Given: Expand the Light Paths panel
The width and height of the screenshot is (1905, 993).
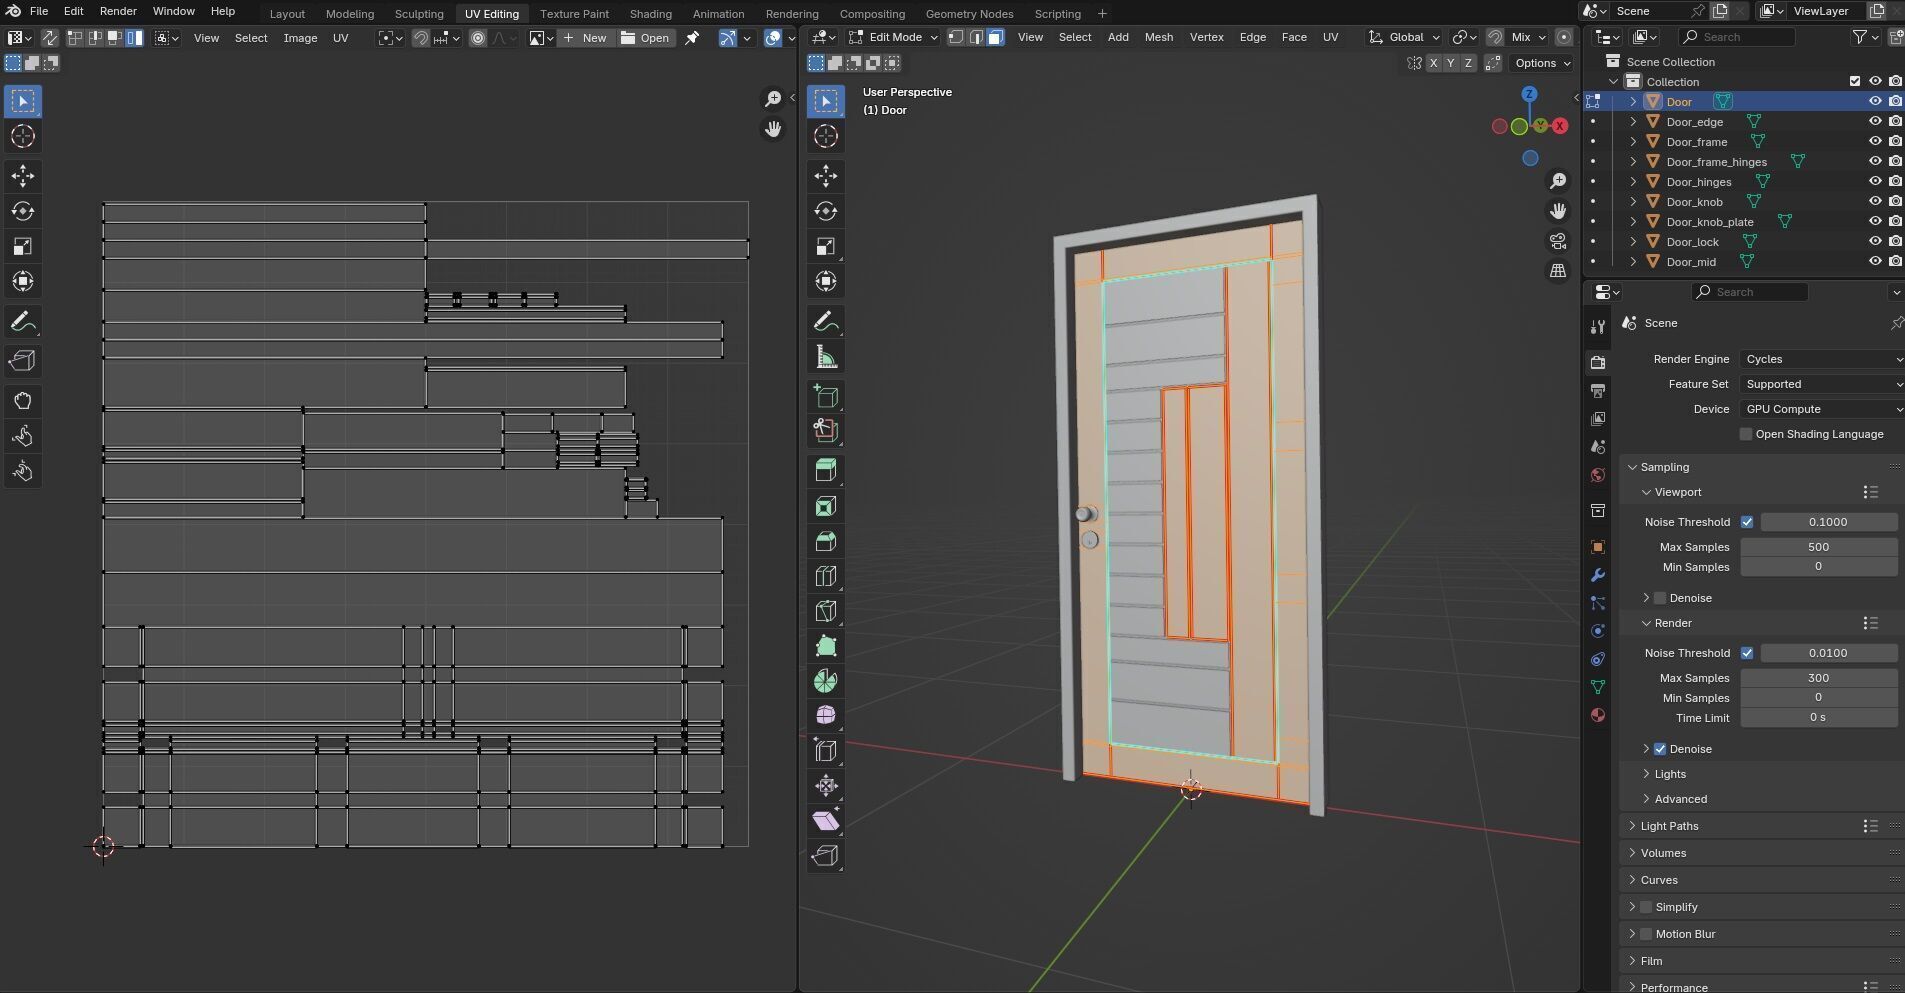Looking at the screenshot, I should coord(1669,826).
